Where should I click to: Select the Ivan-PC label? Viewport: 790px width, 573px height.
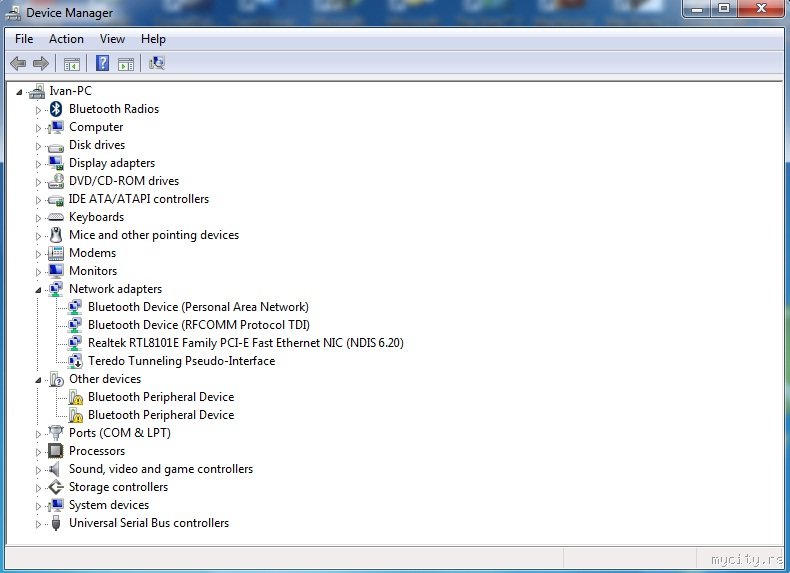point(70,91)
